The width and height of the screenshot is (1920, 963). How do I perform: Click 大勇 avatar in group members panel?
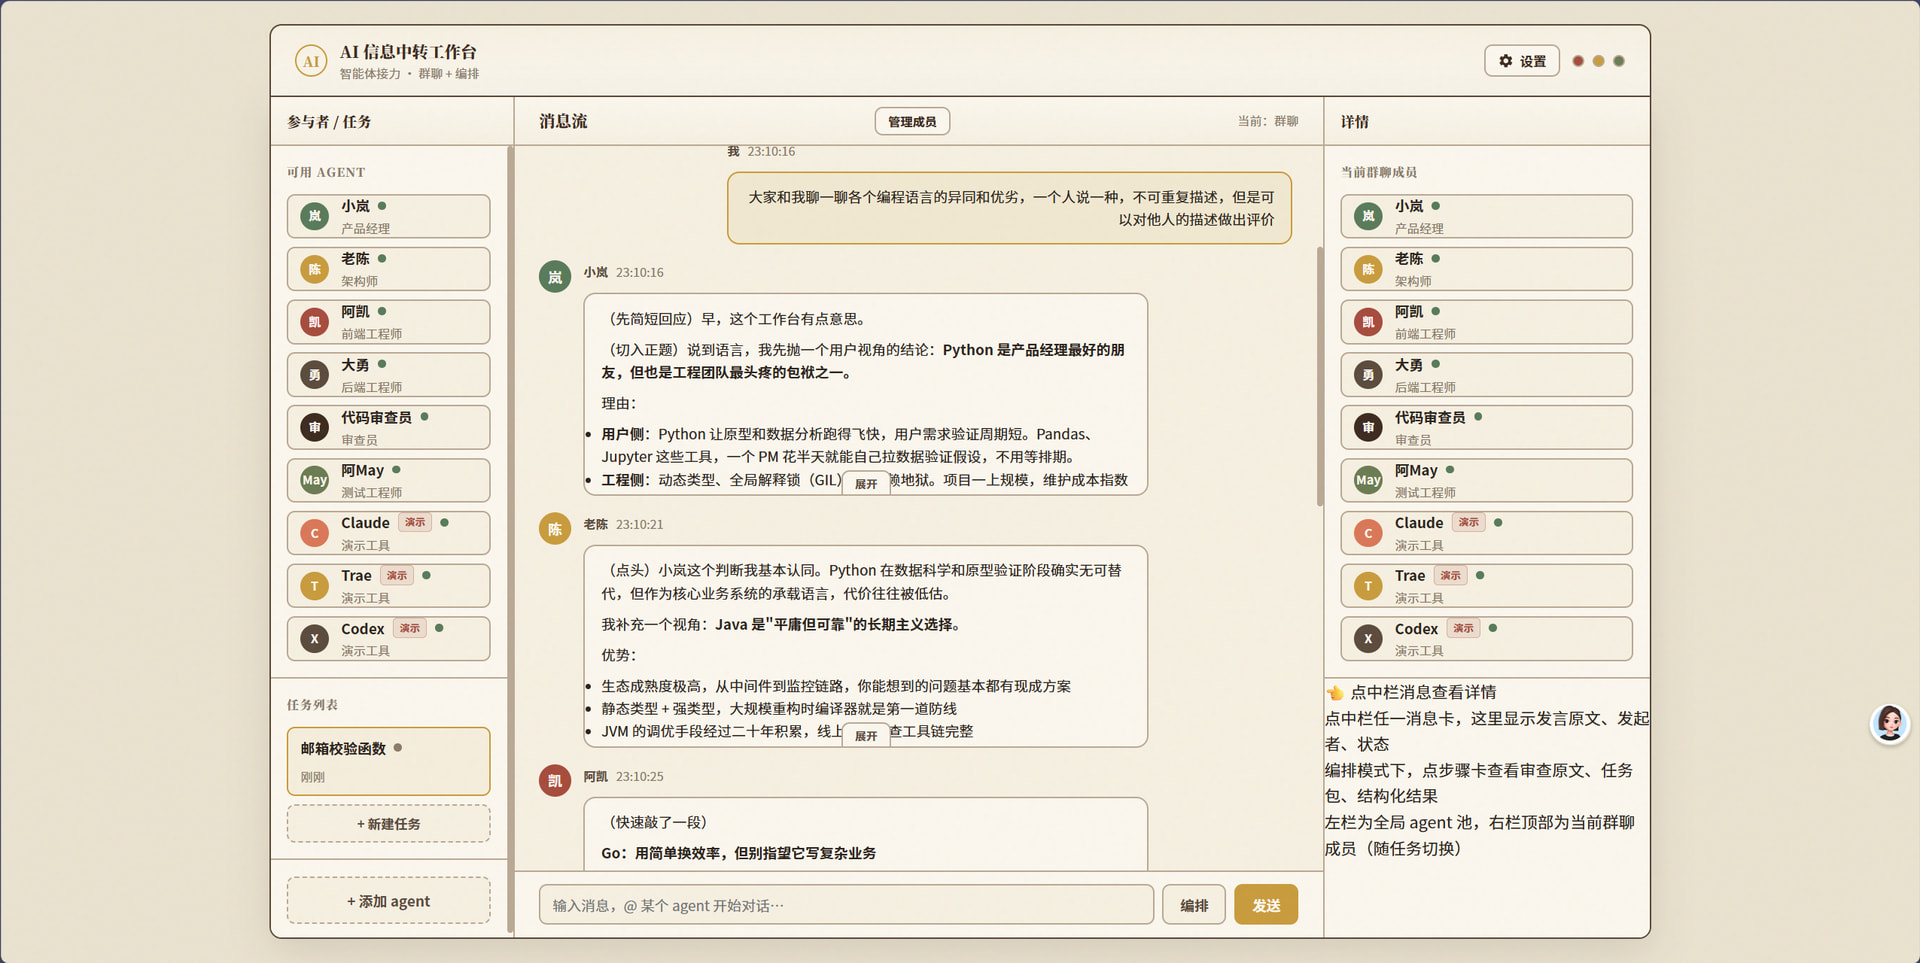click(x=1368, y=375)
